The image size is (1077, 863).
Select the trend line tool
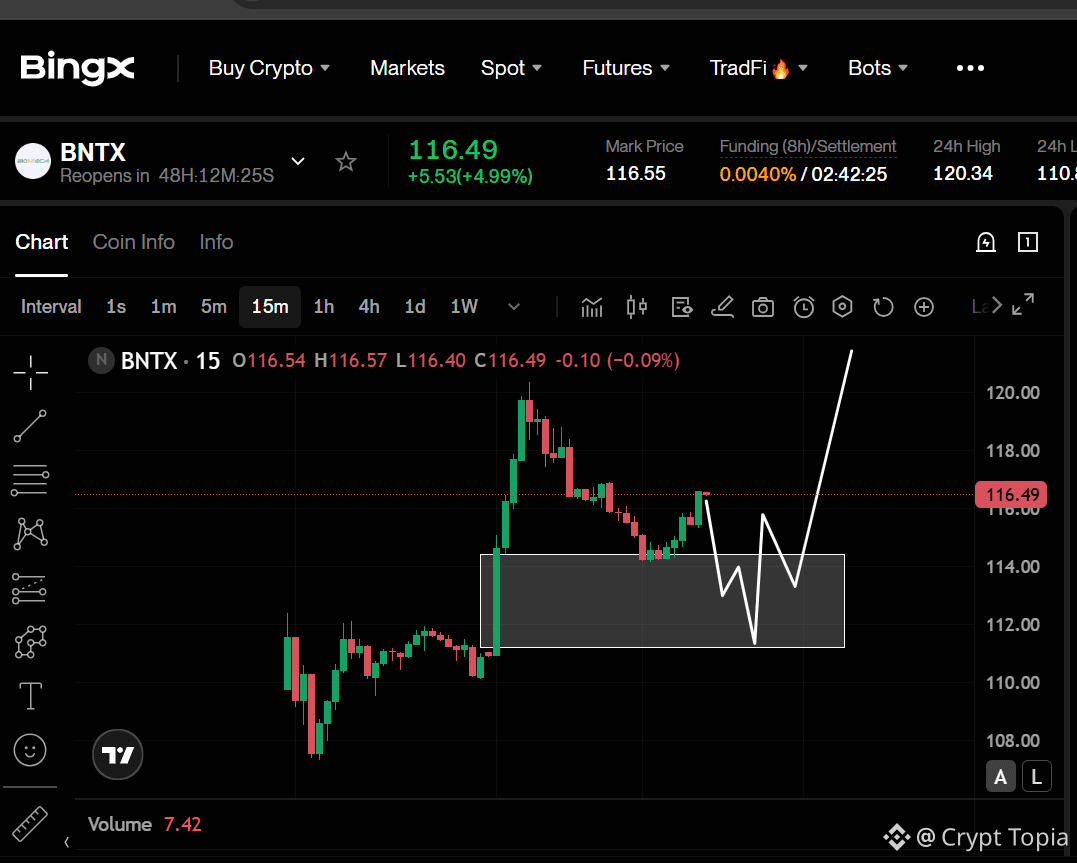point(30,426)
